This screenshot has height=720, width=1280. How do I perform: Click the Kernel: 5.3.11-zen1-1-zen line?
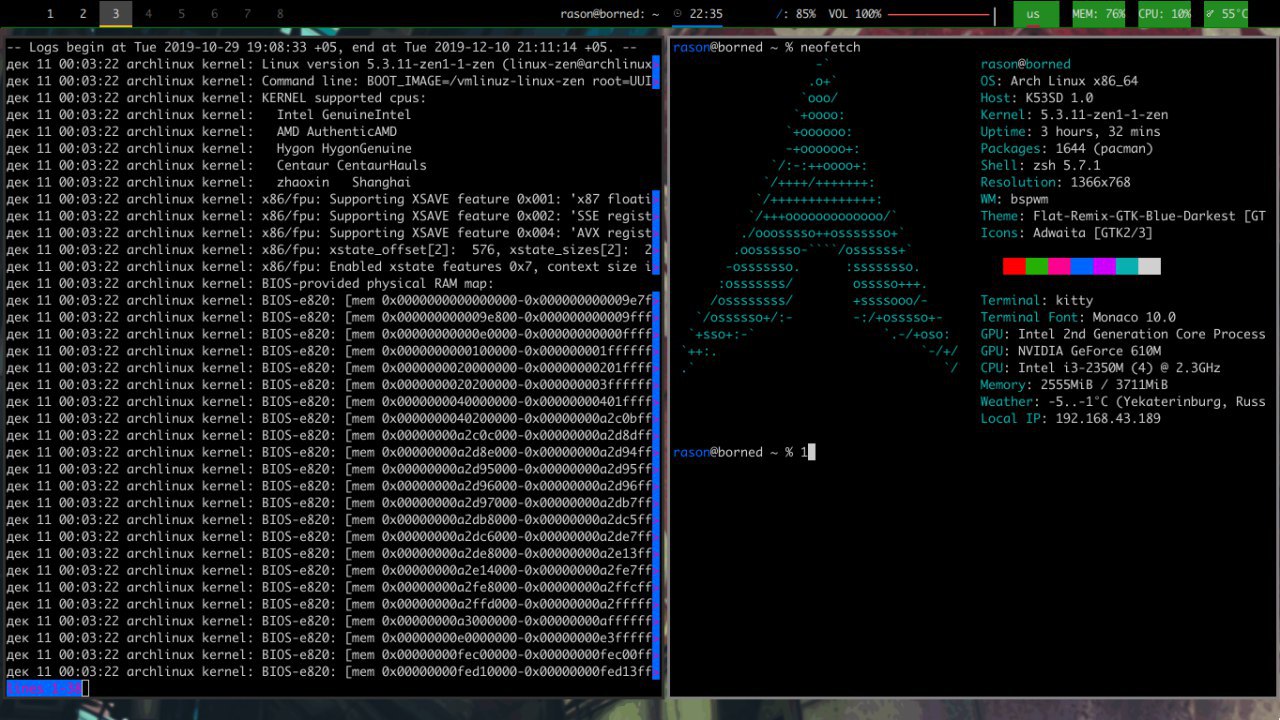(1074, 115)
